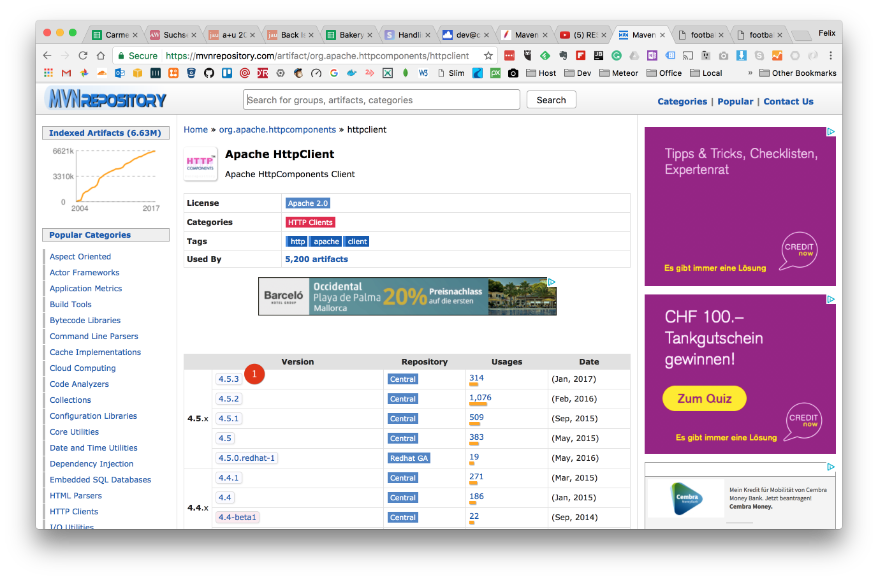The image size is (878, 580).
Task: Open the 5,200 artifacts link
Action: pos(316,259)
